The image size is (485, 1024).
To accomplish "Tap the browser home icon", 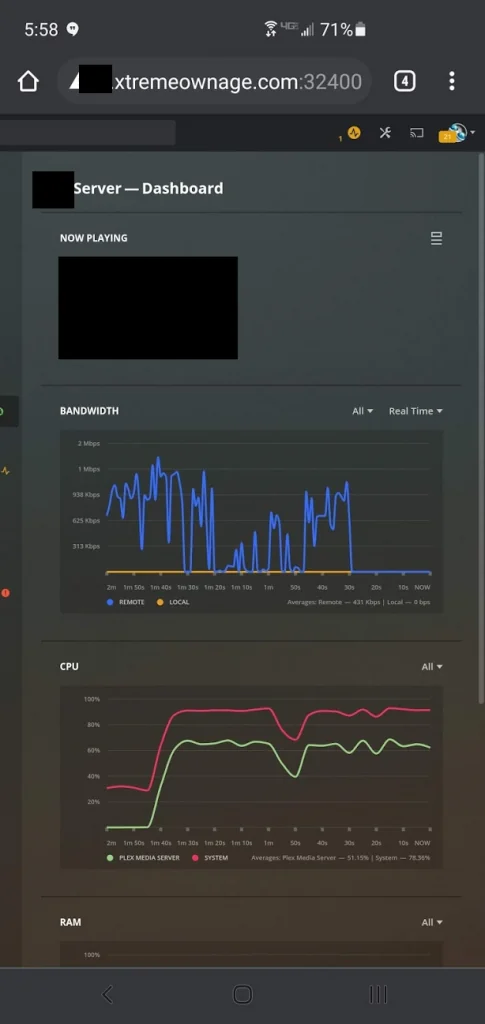I will 28,82.
